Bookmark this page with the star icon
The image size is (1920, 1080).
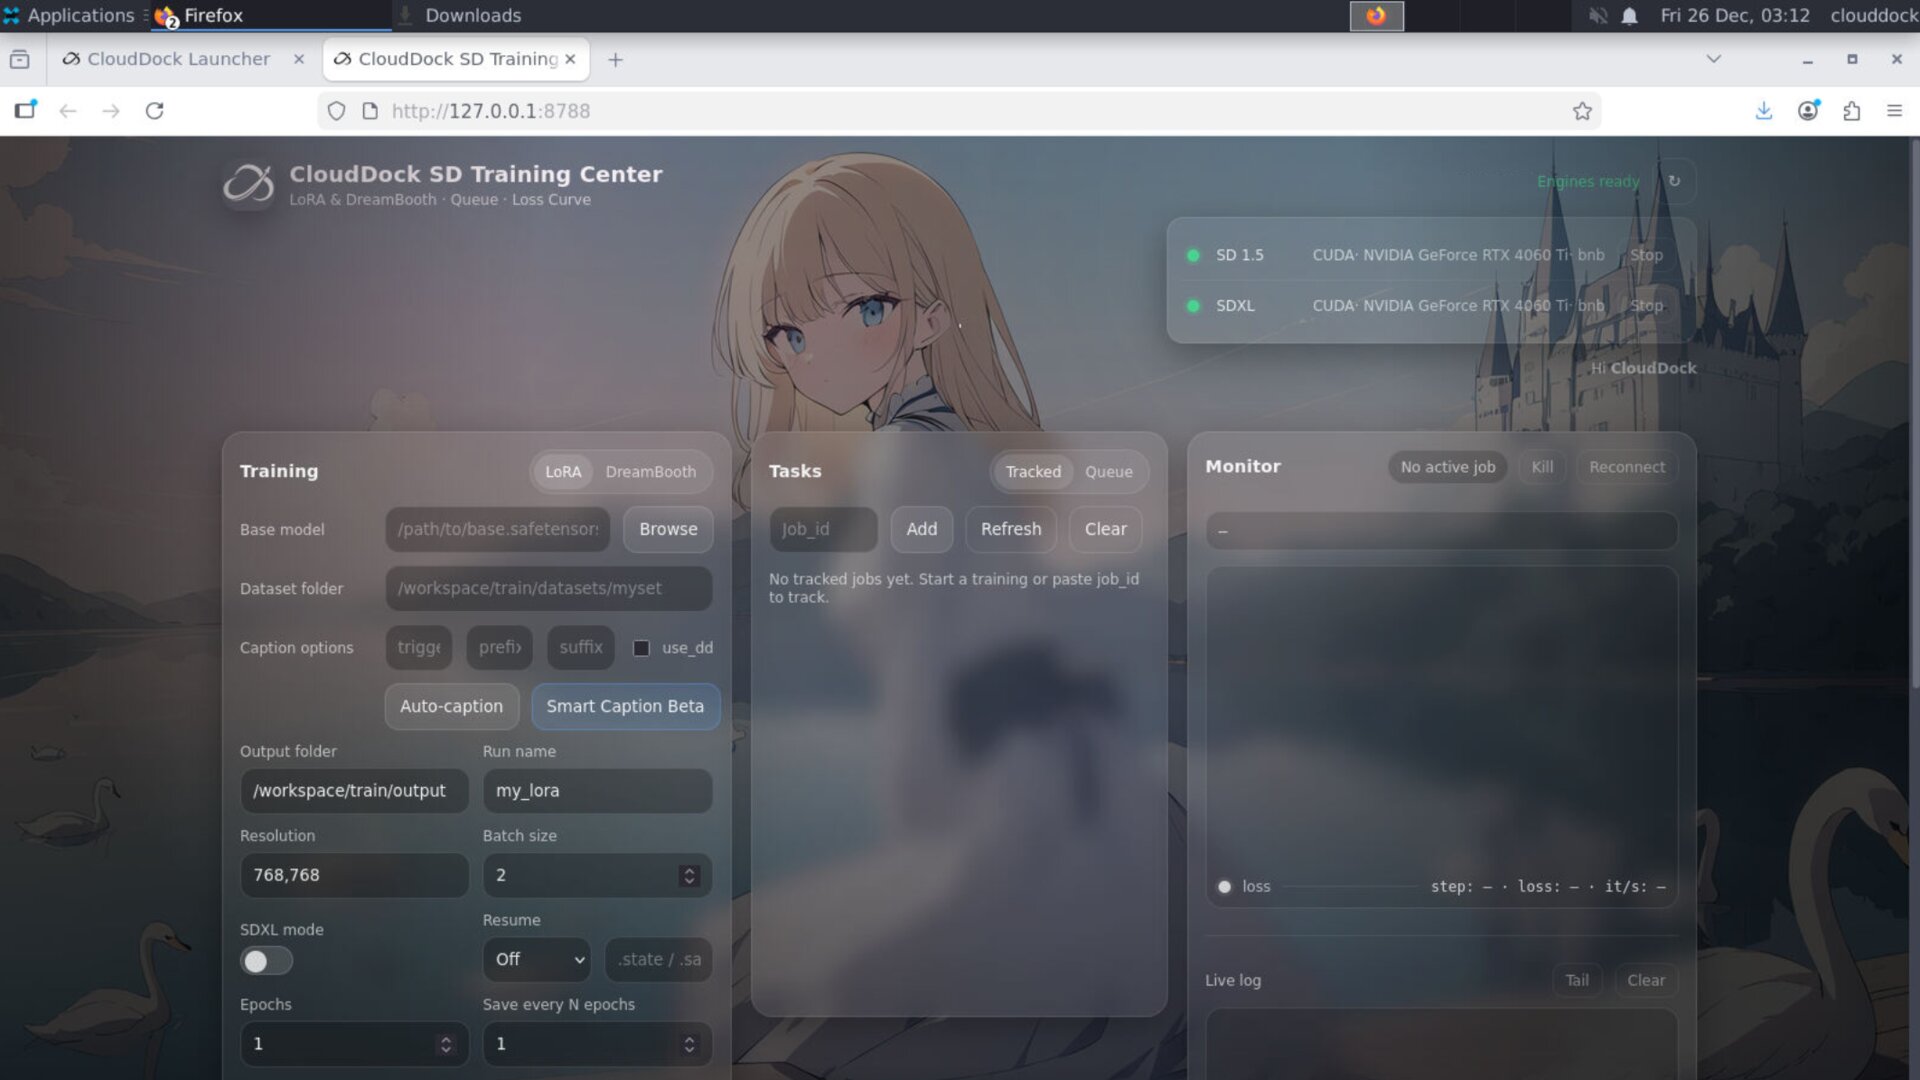1583,111
